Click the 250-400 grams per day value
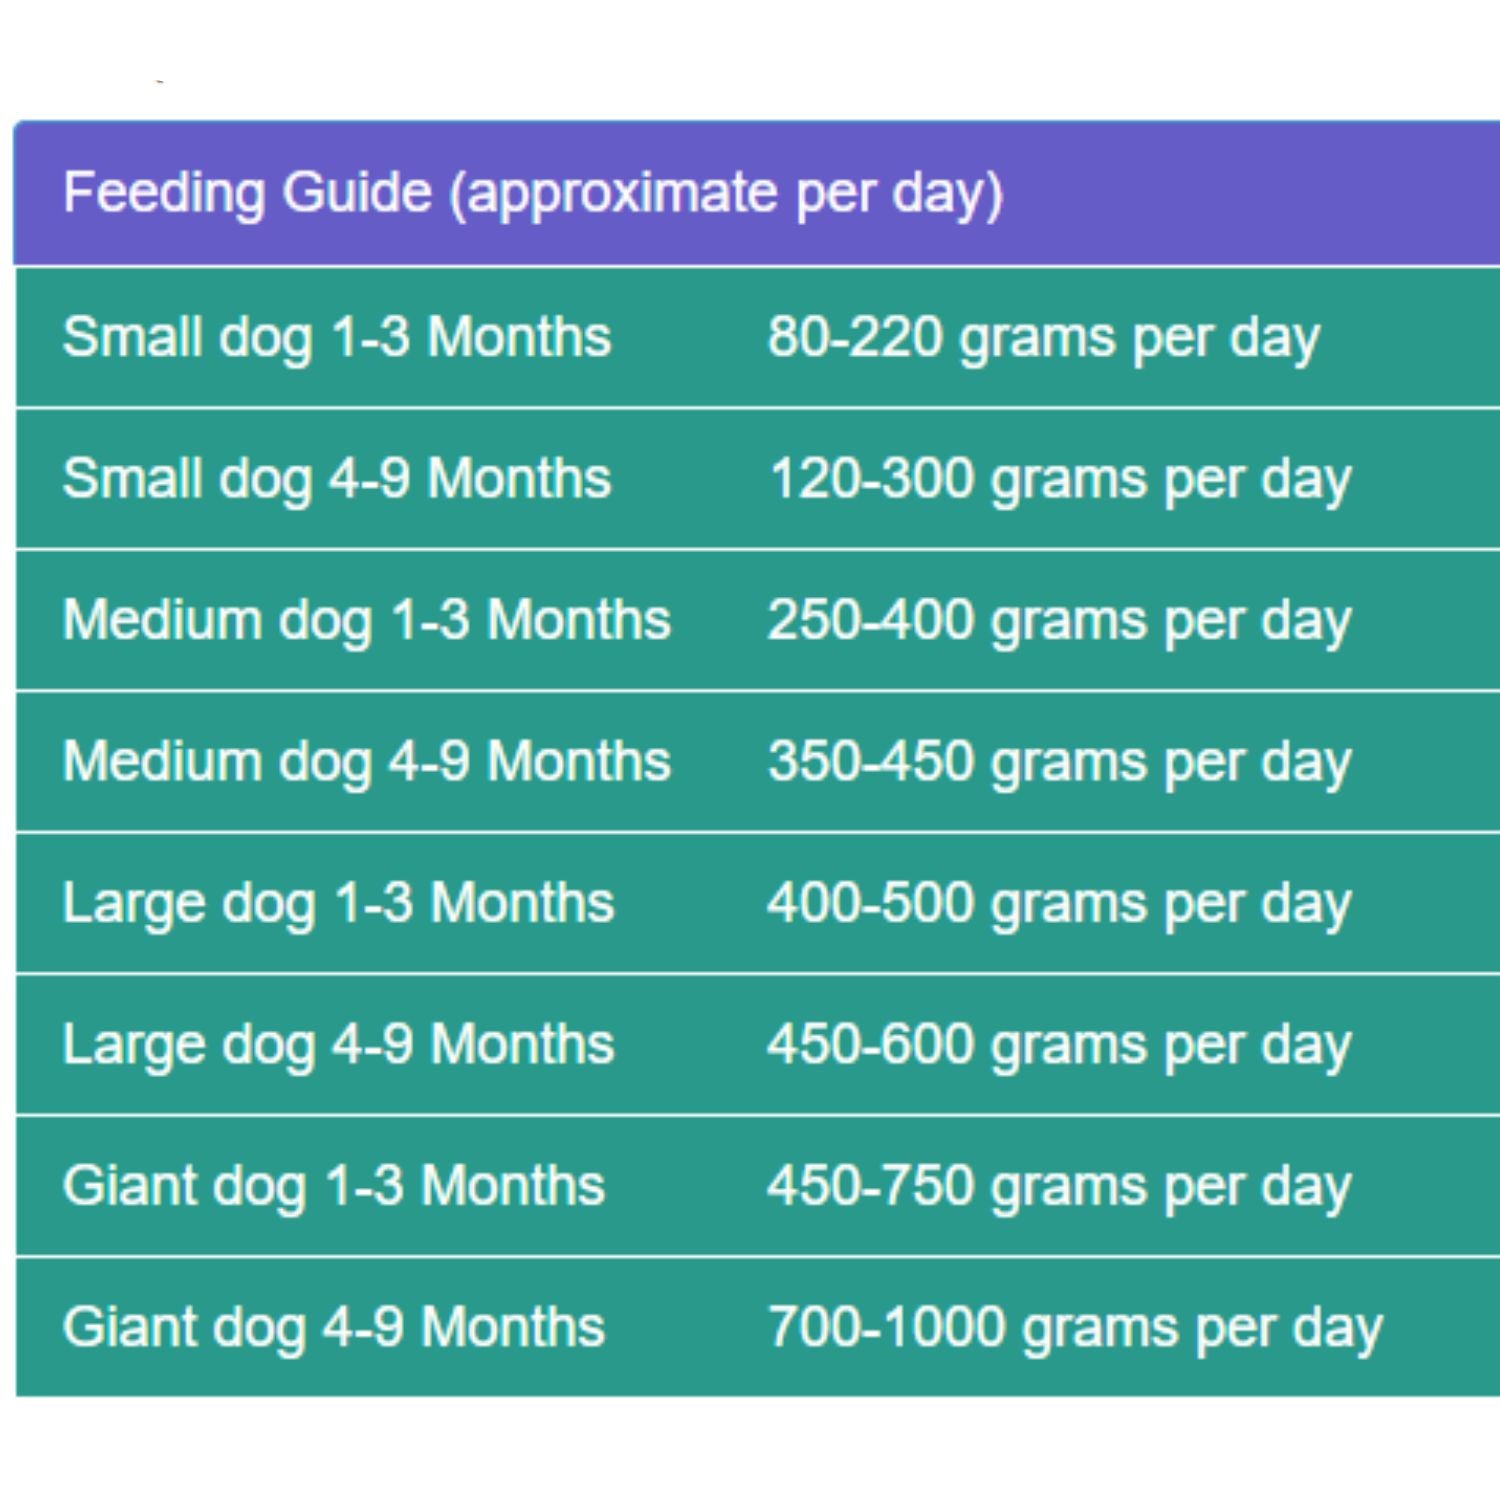1500x1500 pixels. 1059,621
